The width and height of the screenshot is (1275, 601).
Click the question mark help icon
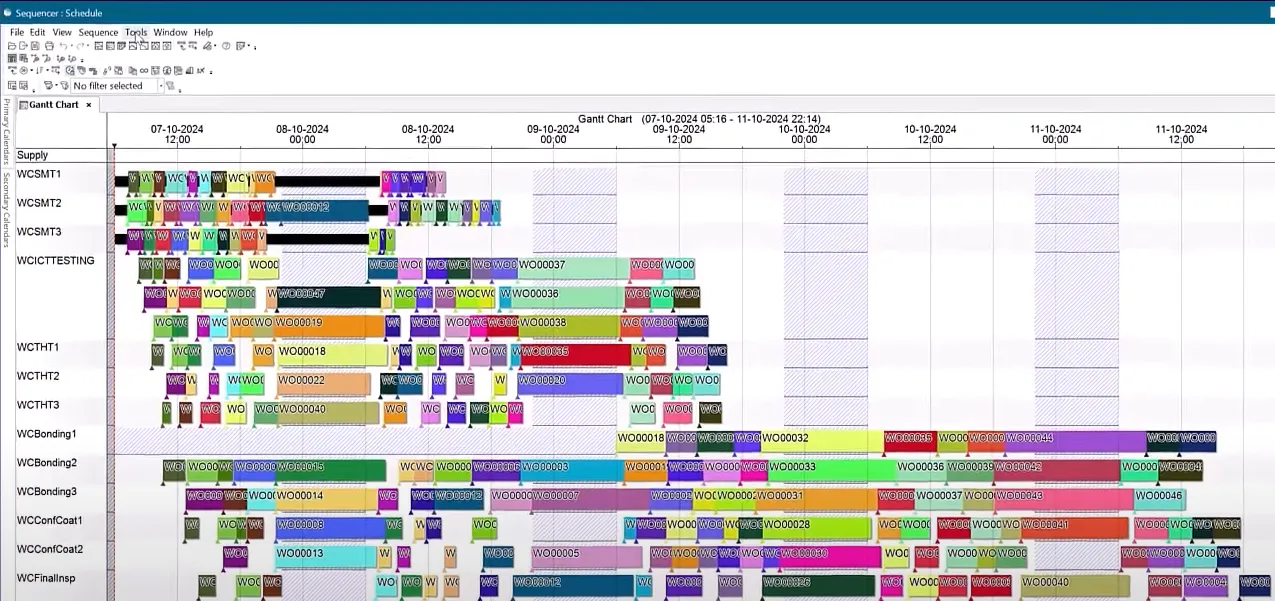click(226, 46)
